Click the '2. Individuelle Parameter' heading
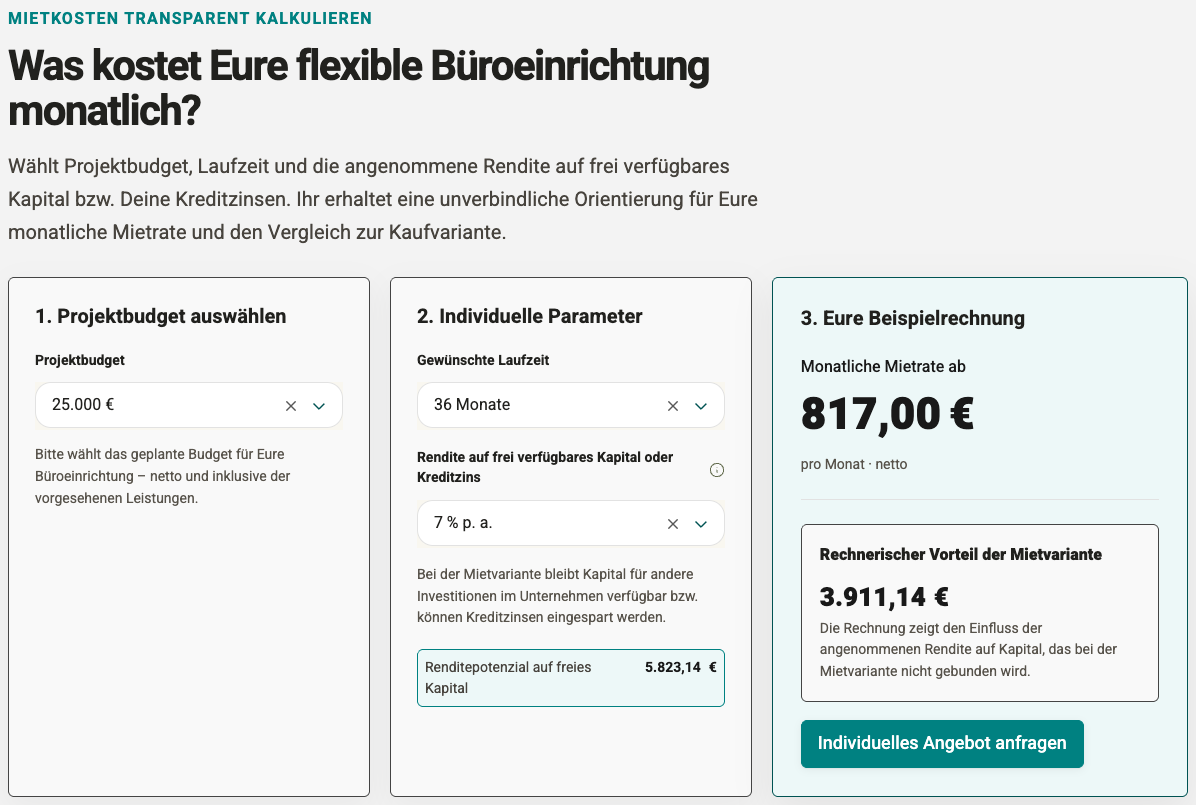The image size is (1196, 805). click(x=529, y=316)
